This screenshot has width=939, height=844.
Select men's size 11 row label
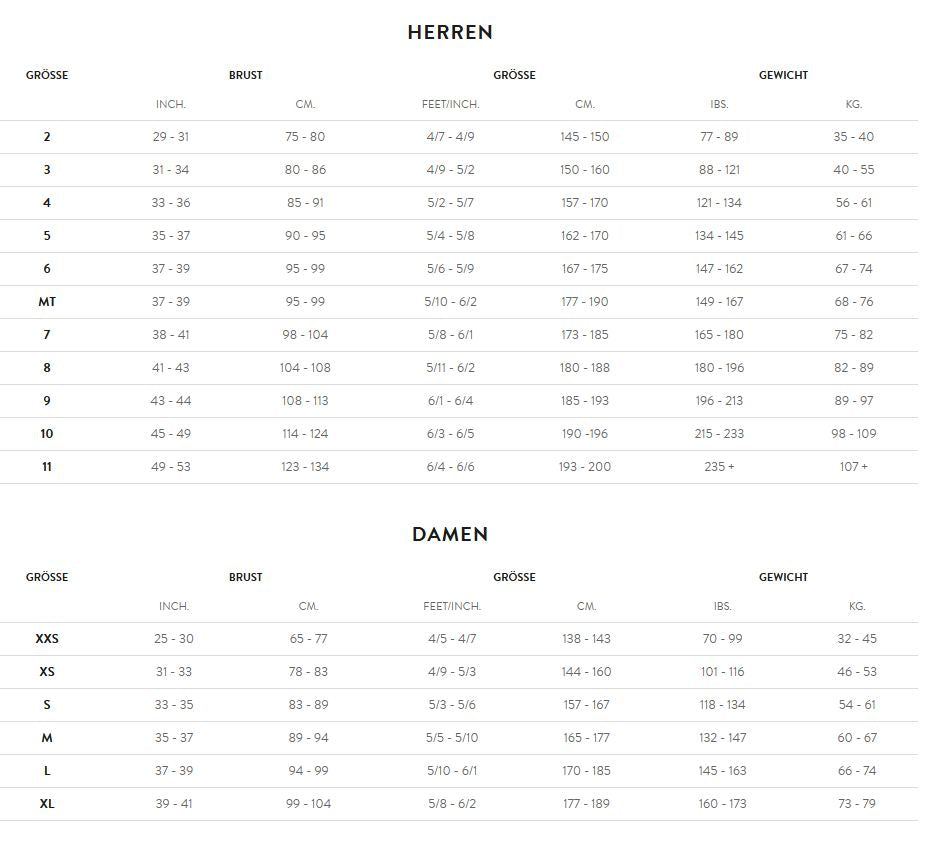click(47, 467)
